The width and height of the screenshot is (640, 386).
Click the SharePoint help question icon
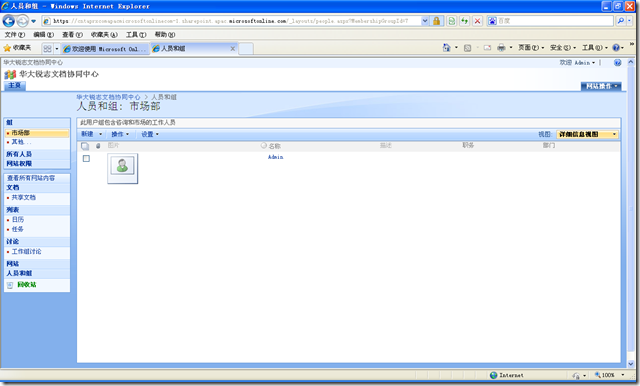[x=618, y=62]
